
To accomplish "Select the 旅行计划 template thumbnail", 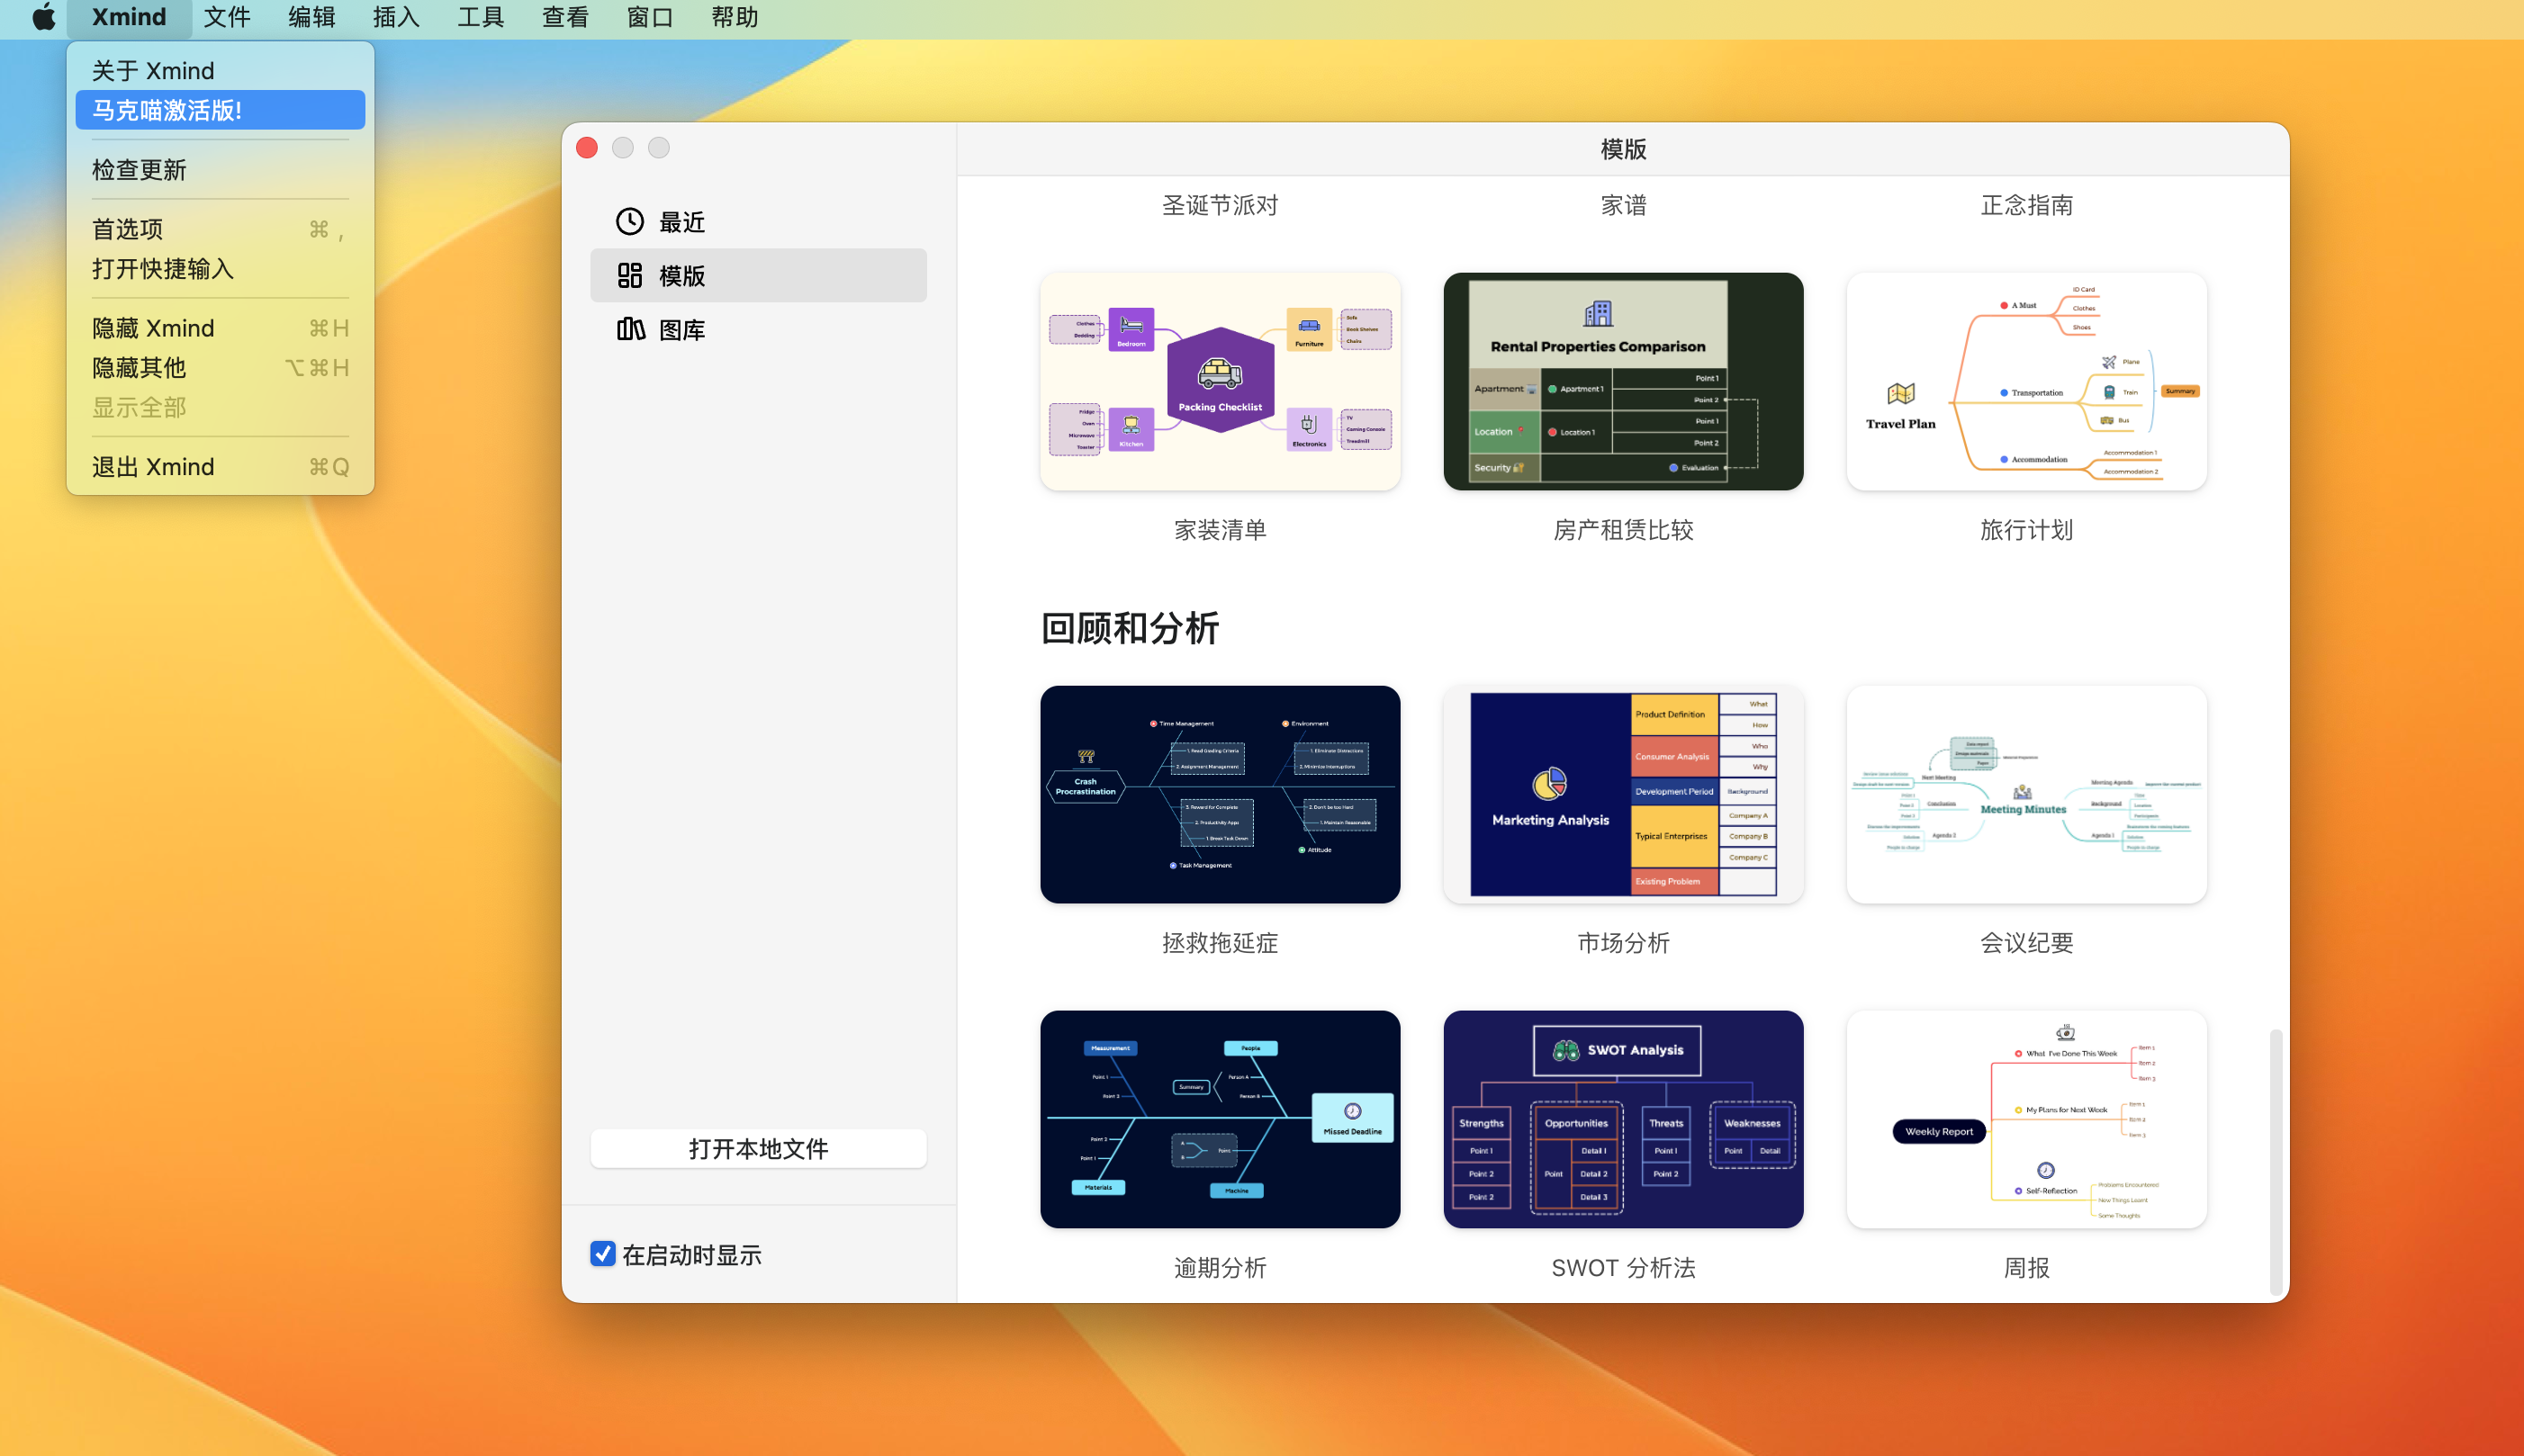I will tap(2026, 381).
